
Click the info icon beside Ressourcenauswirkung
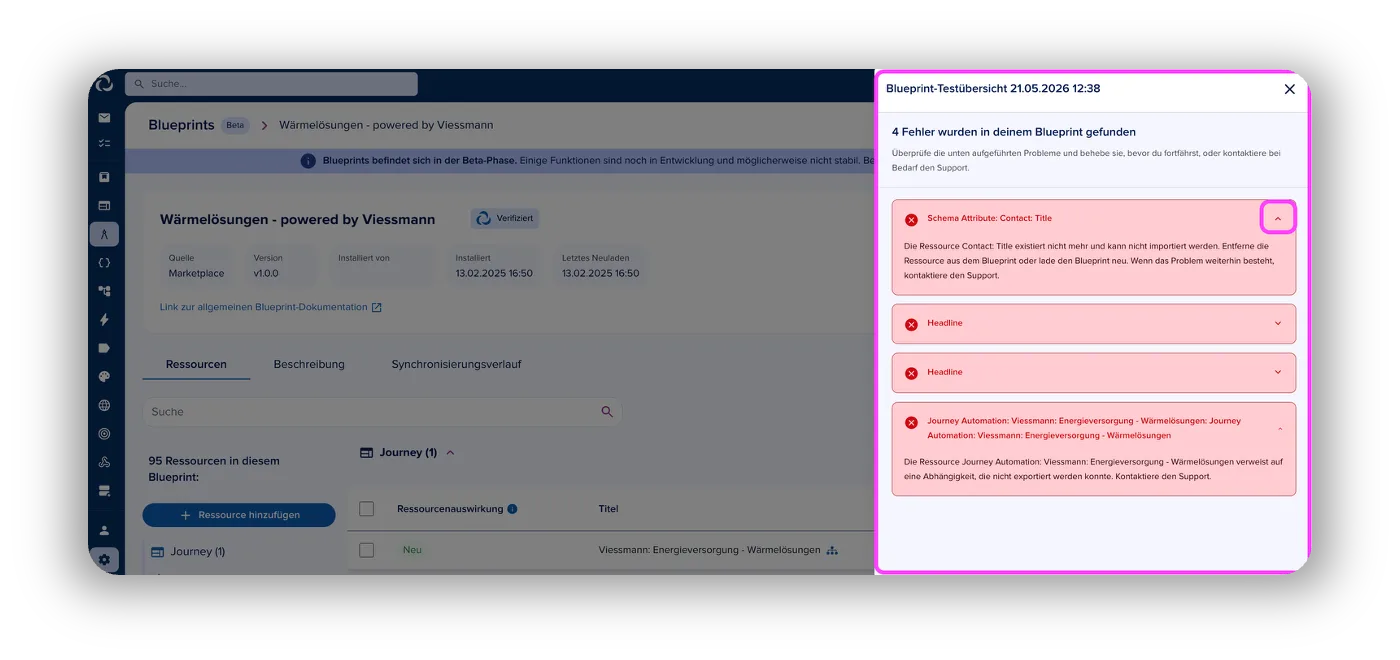(x=512, y=509)
